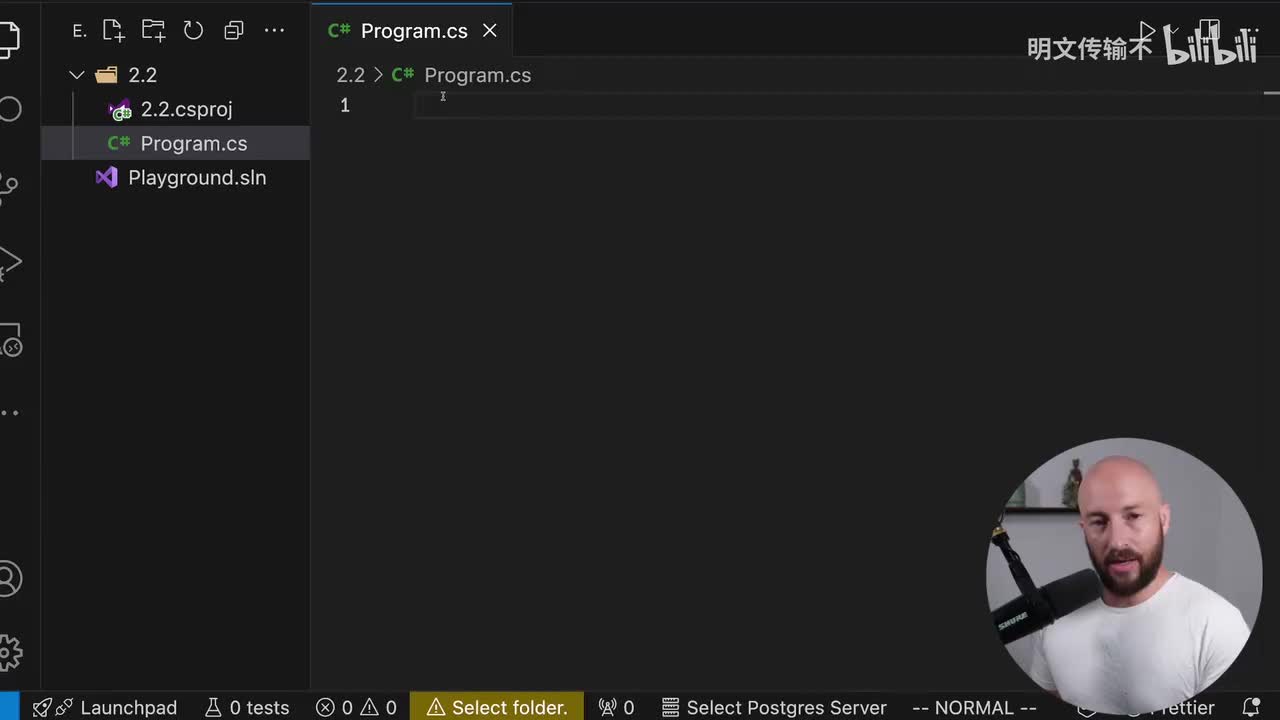Refresh the Explorer file tree

(193, 30)
